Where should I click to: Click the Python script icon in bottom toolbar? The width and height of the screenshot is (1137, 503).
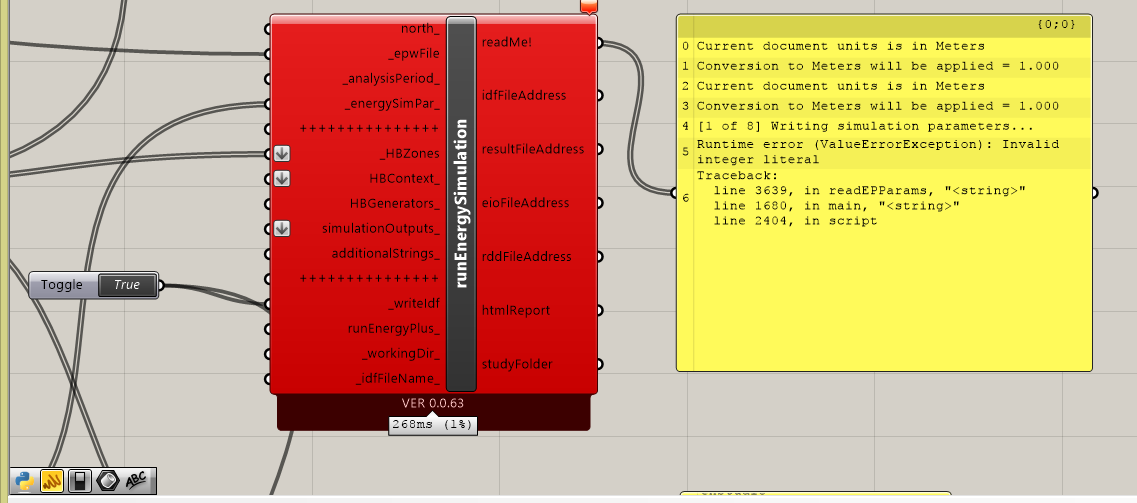click(26, 481)
